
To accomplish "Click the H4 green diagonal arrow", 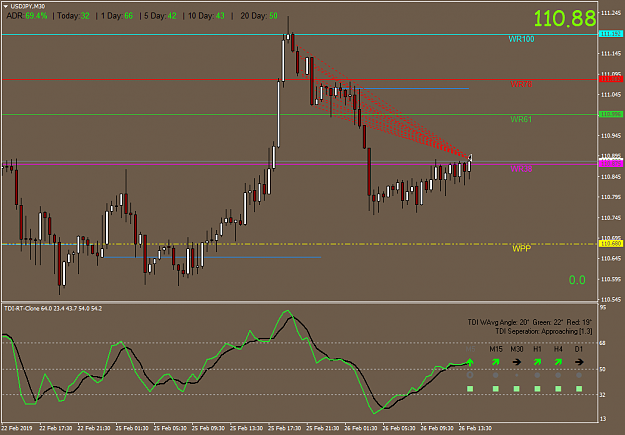I will point(558,362).
